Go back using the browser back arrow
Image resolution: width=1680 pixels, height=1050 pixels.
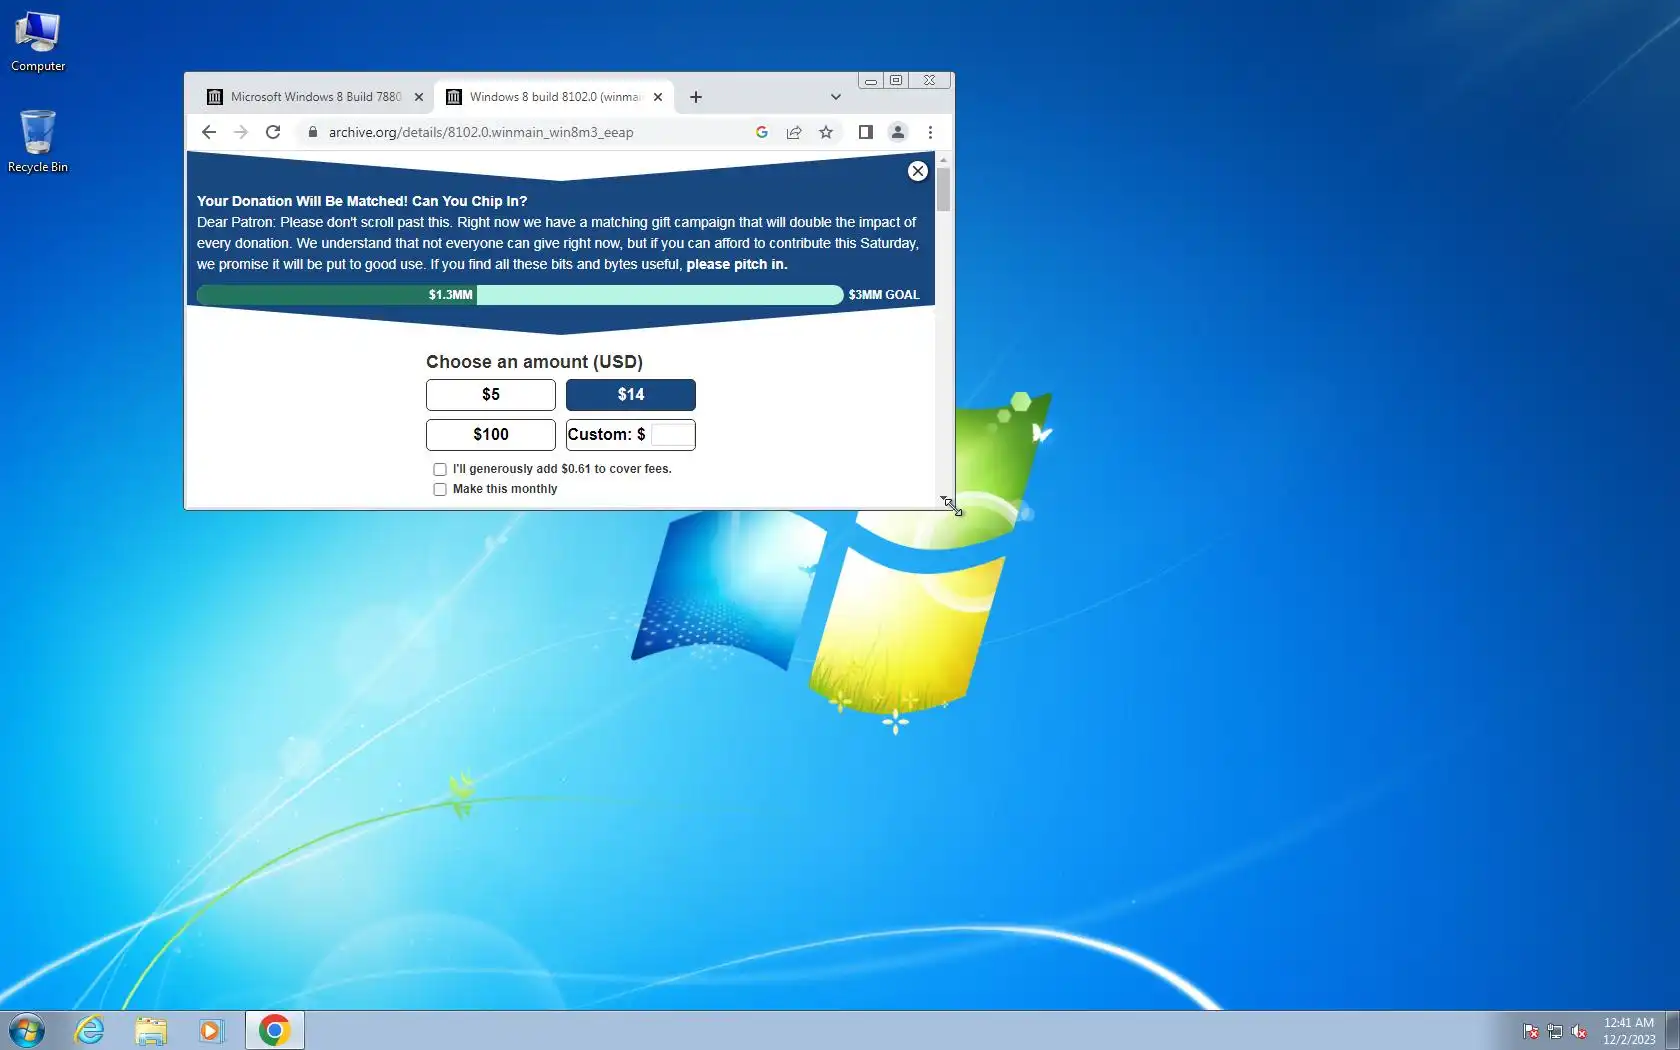point(209,132)
